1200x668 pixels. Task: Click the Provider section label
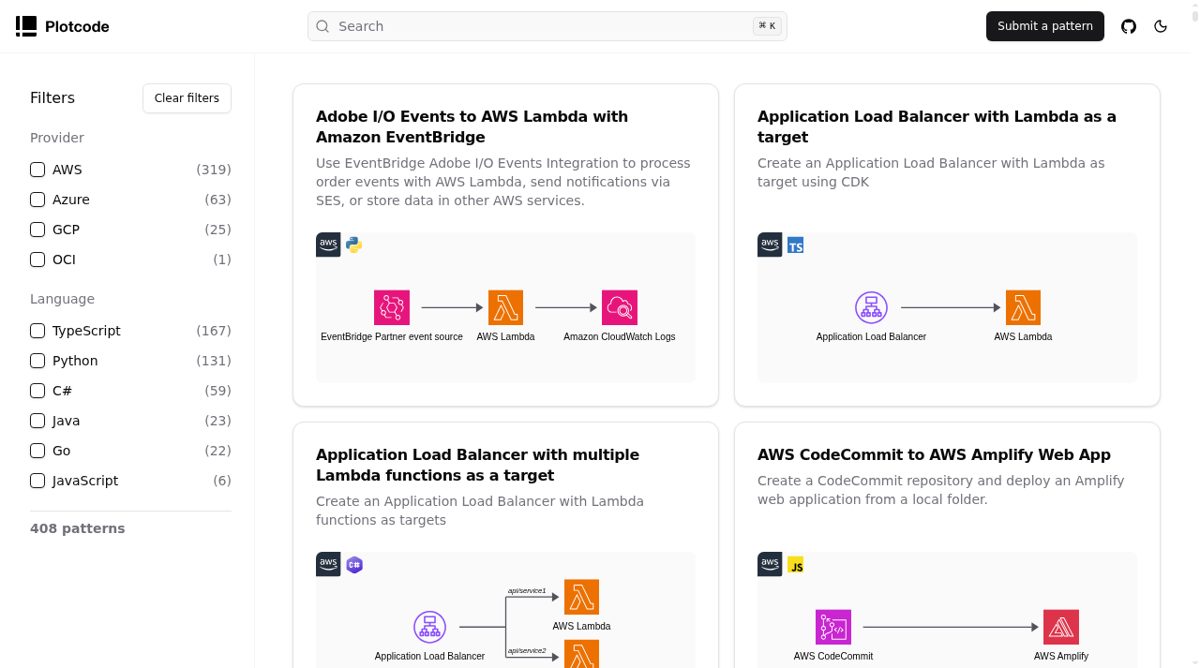point(57,138)
